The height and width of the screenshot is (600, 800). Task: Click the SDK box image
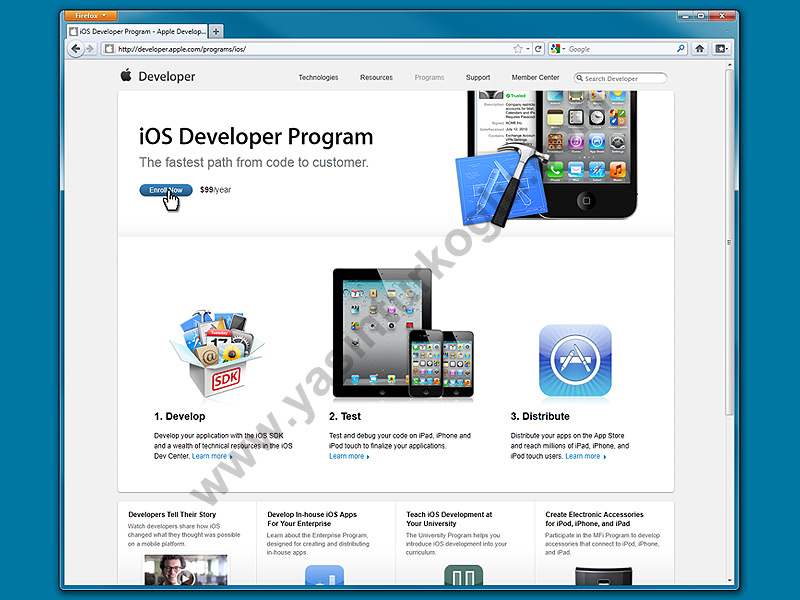216,353
